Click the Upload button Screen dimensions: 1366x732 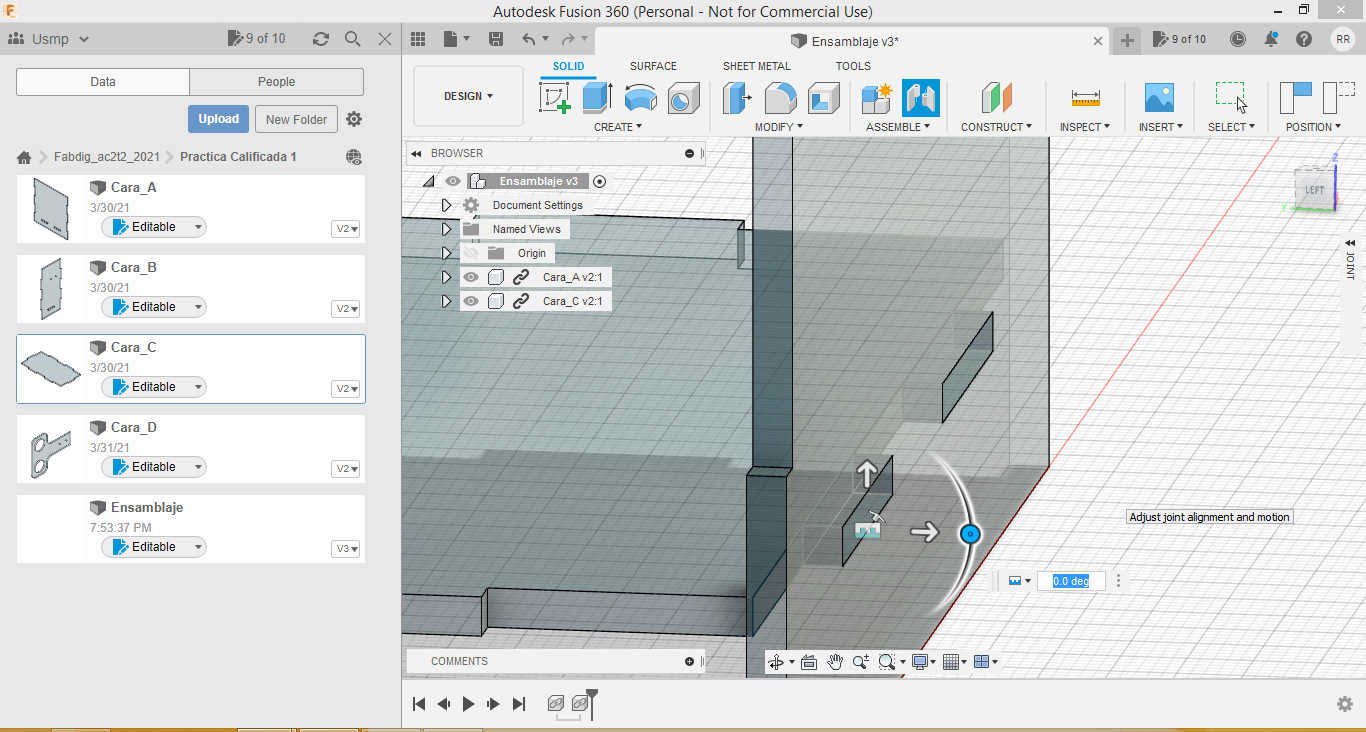[218, 119]
